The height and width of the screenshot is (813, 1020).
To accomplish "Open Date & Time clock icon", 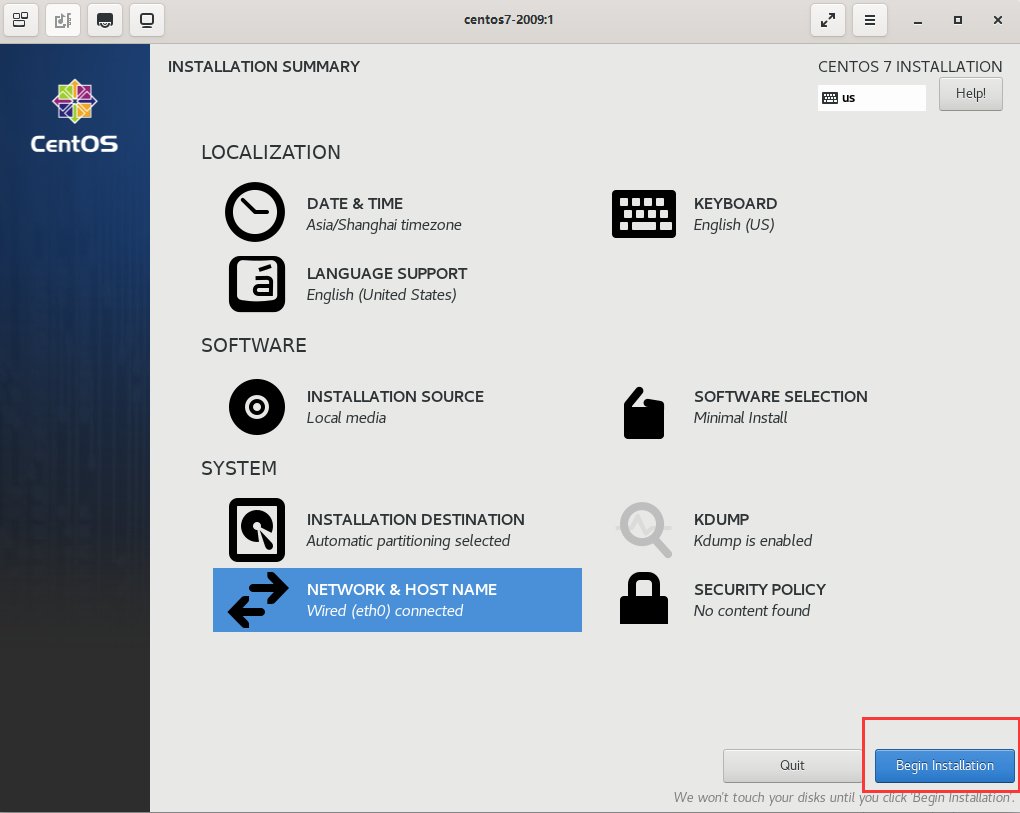I will click(x=255, y=212).
